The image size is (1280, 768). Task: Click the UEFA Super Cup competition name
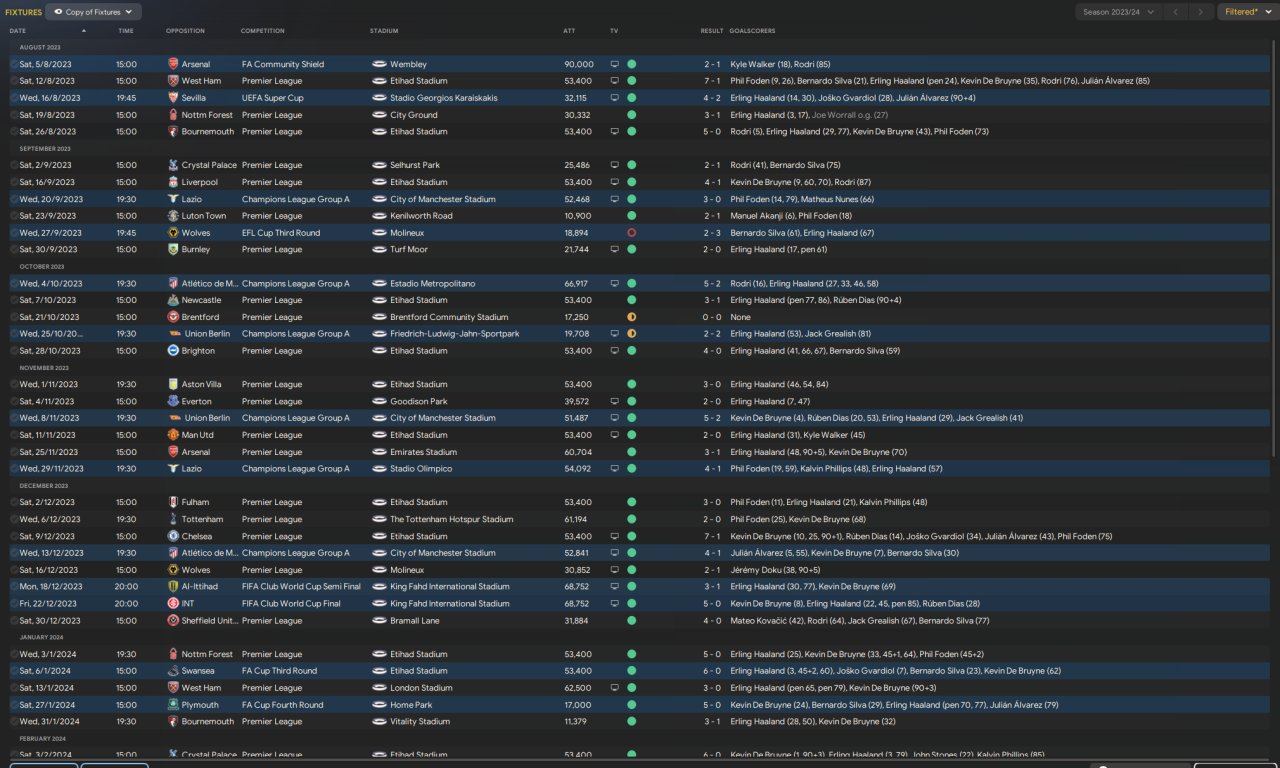tap(273, 98)
